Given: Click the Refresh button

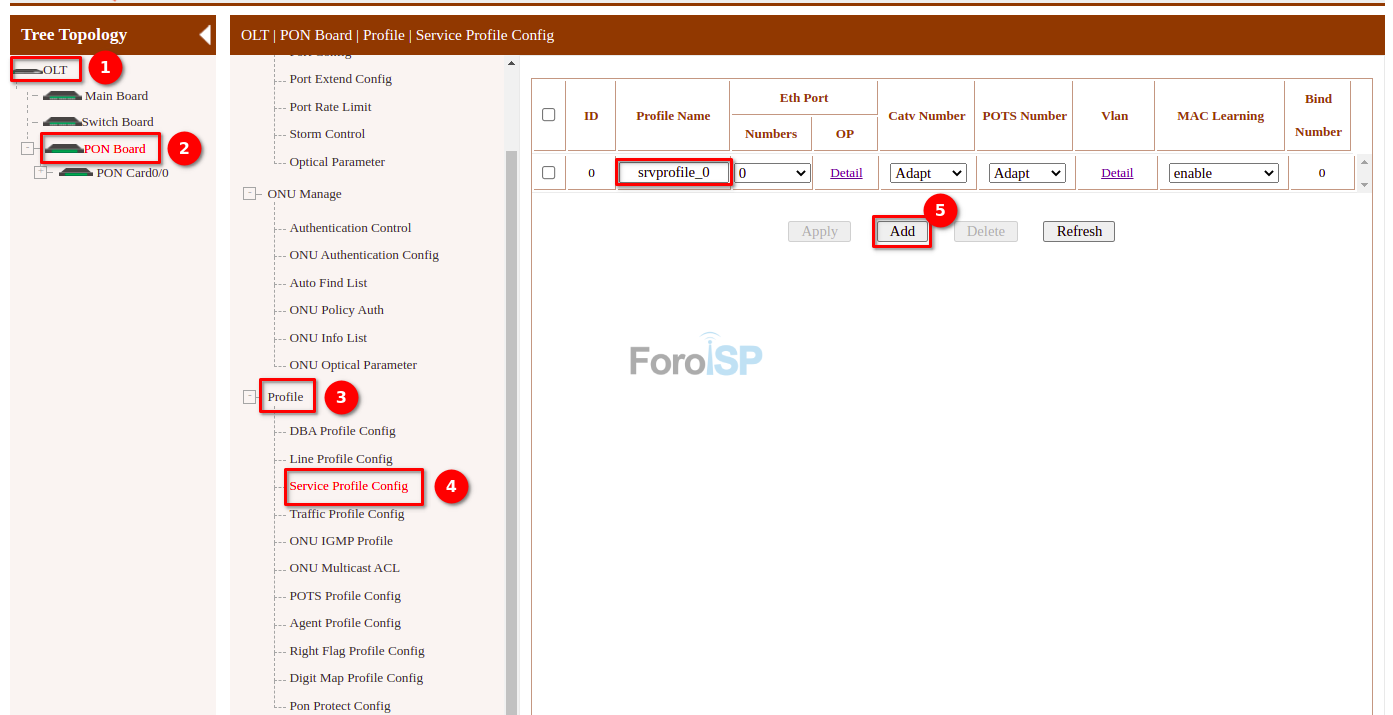Looking at the screenshot, I should click(1078, 232).
